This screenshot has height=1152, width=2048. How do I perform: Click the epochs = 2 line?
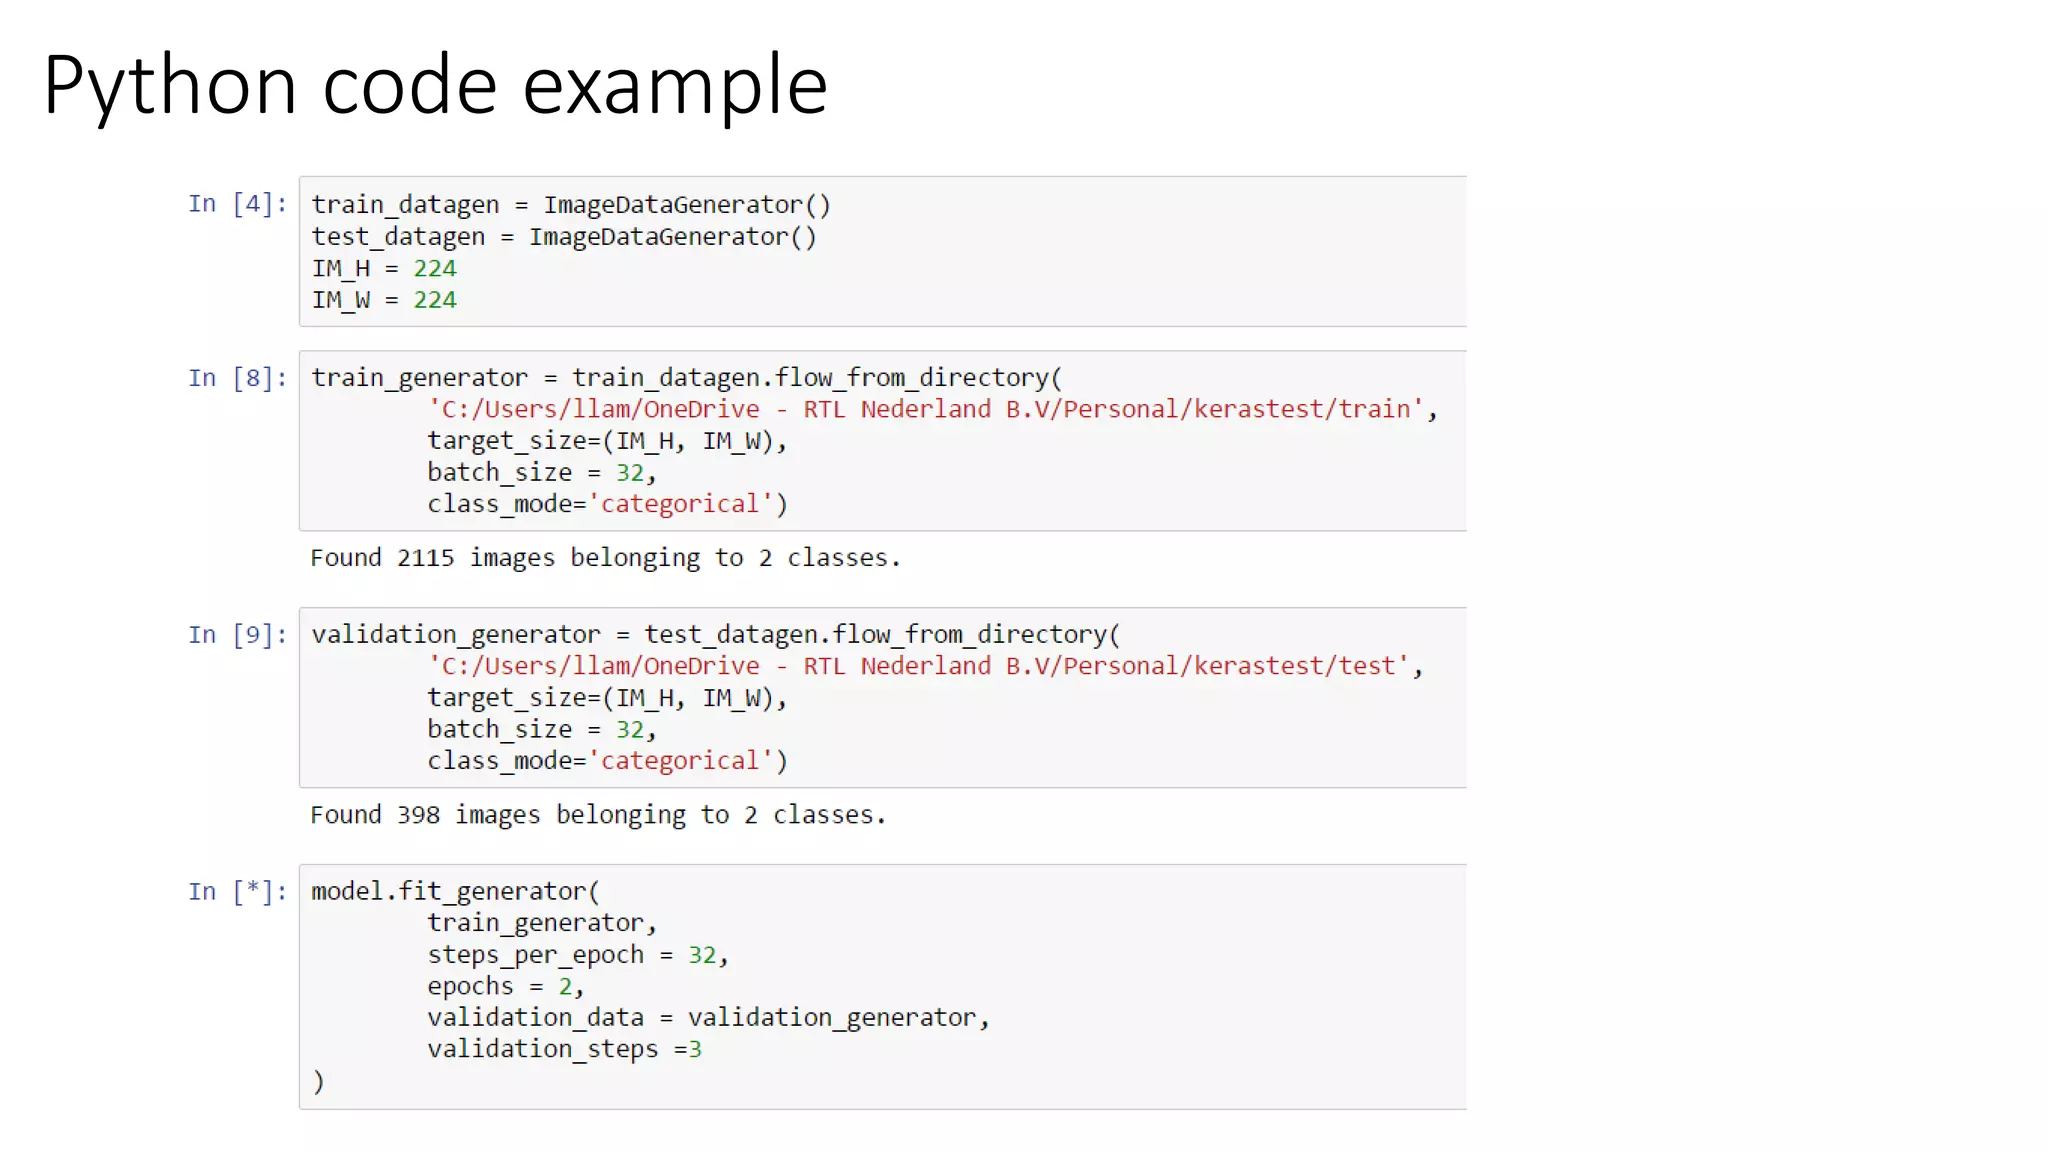coord(504,987)
